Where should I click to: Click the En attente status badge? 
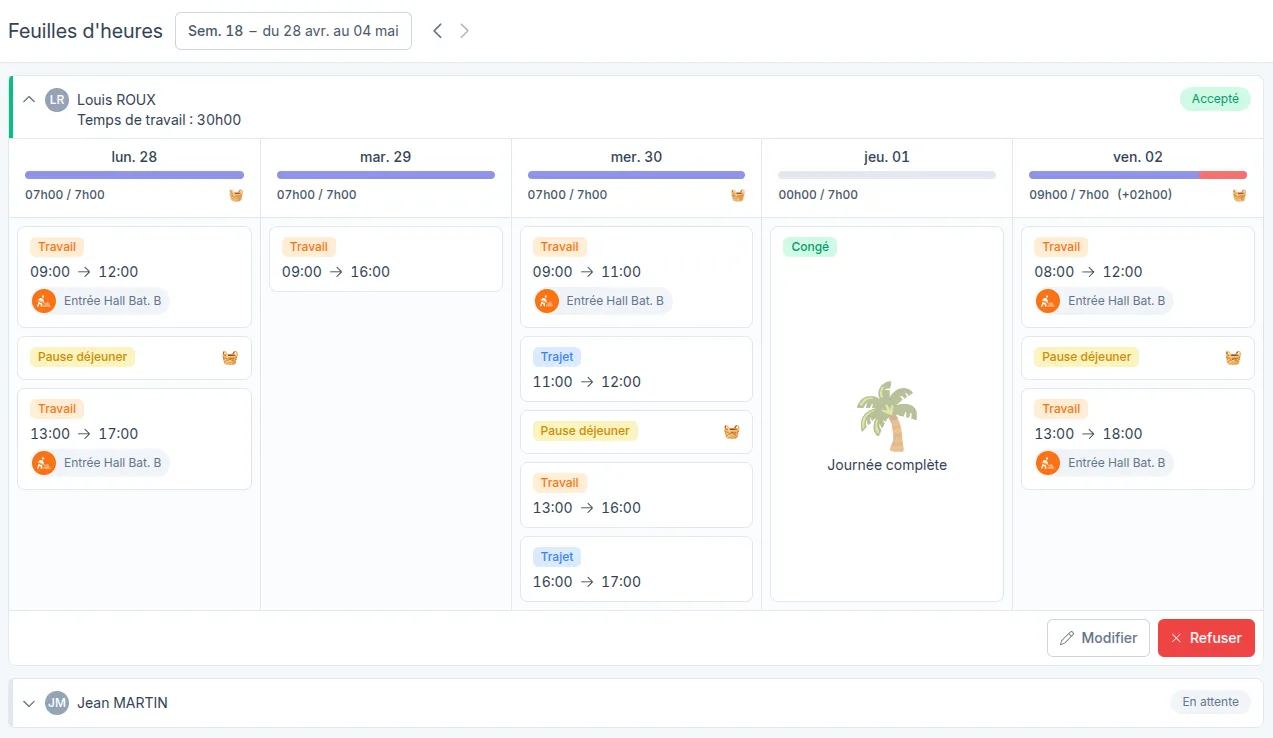coord(1210,702)
